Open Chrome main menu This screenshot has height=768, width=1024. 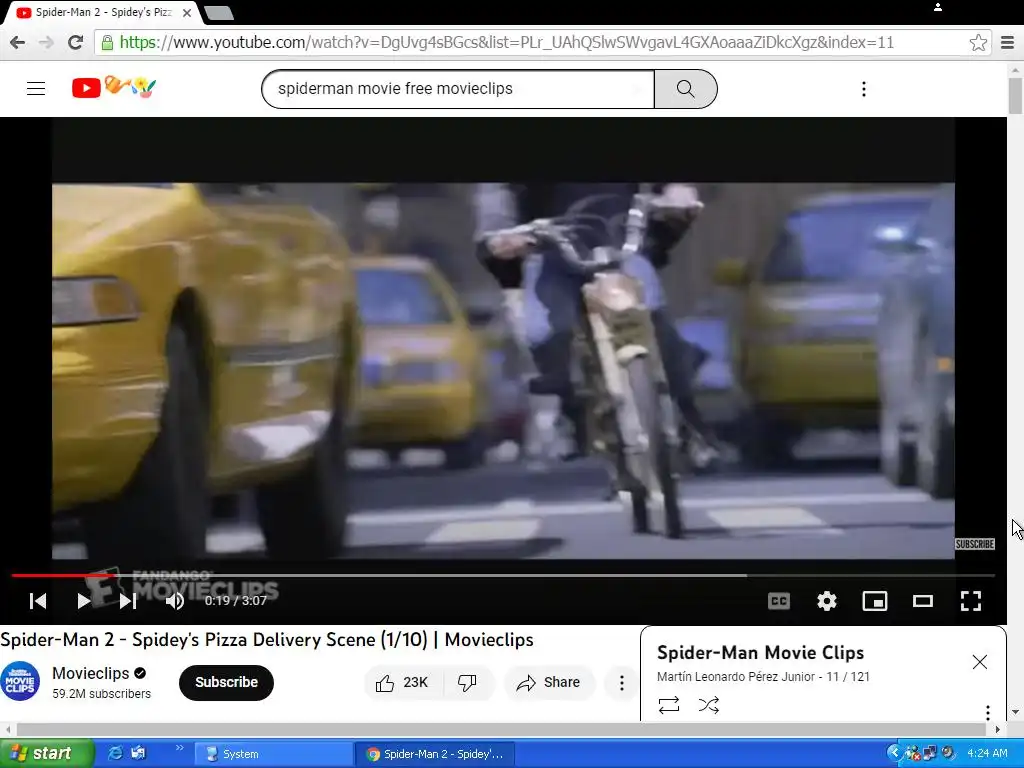(x=1008, y=42)
